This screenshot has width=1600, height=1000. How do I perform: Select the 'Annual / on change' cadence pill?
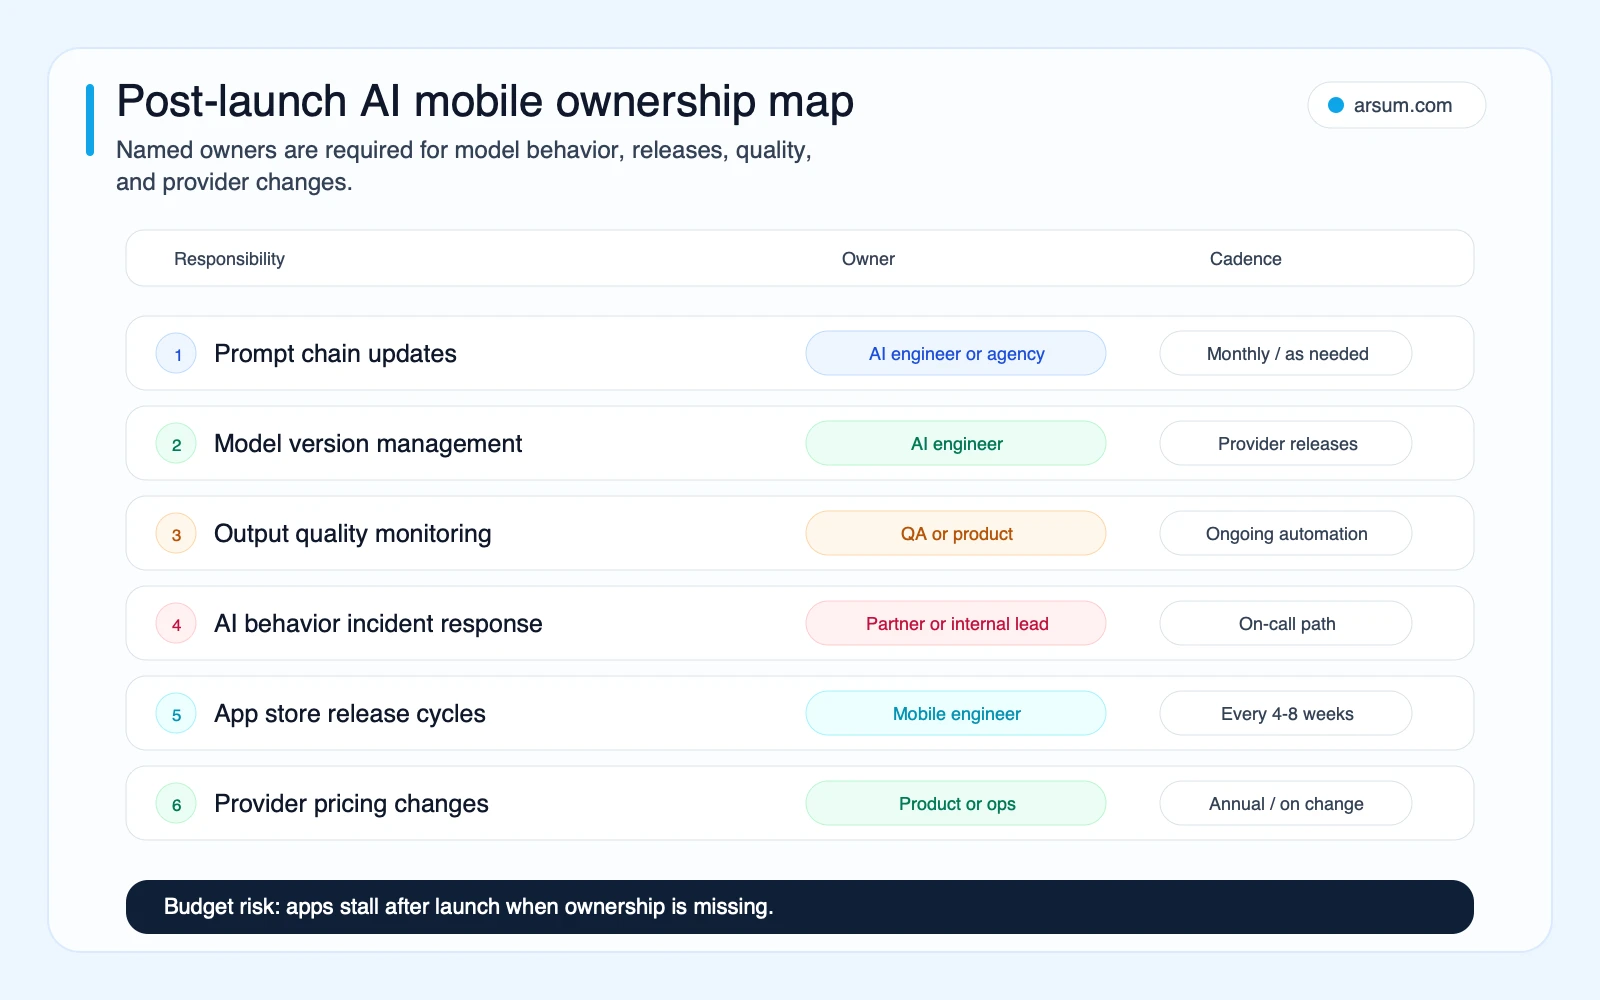[x=1286, y=803]
